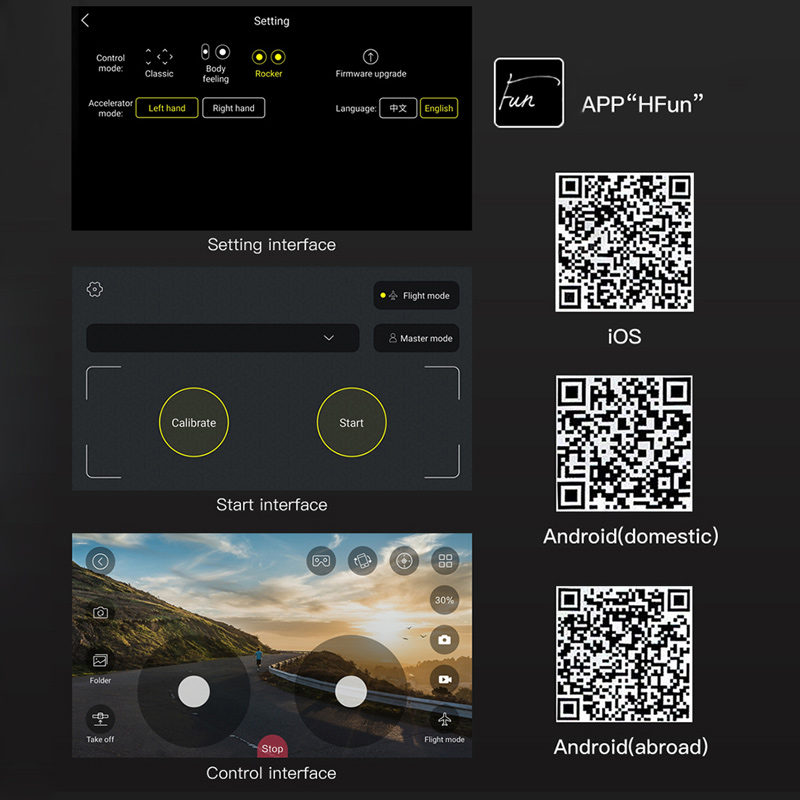Select Body feeling control mode

tap(215, 63)
